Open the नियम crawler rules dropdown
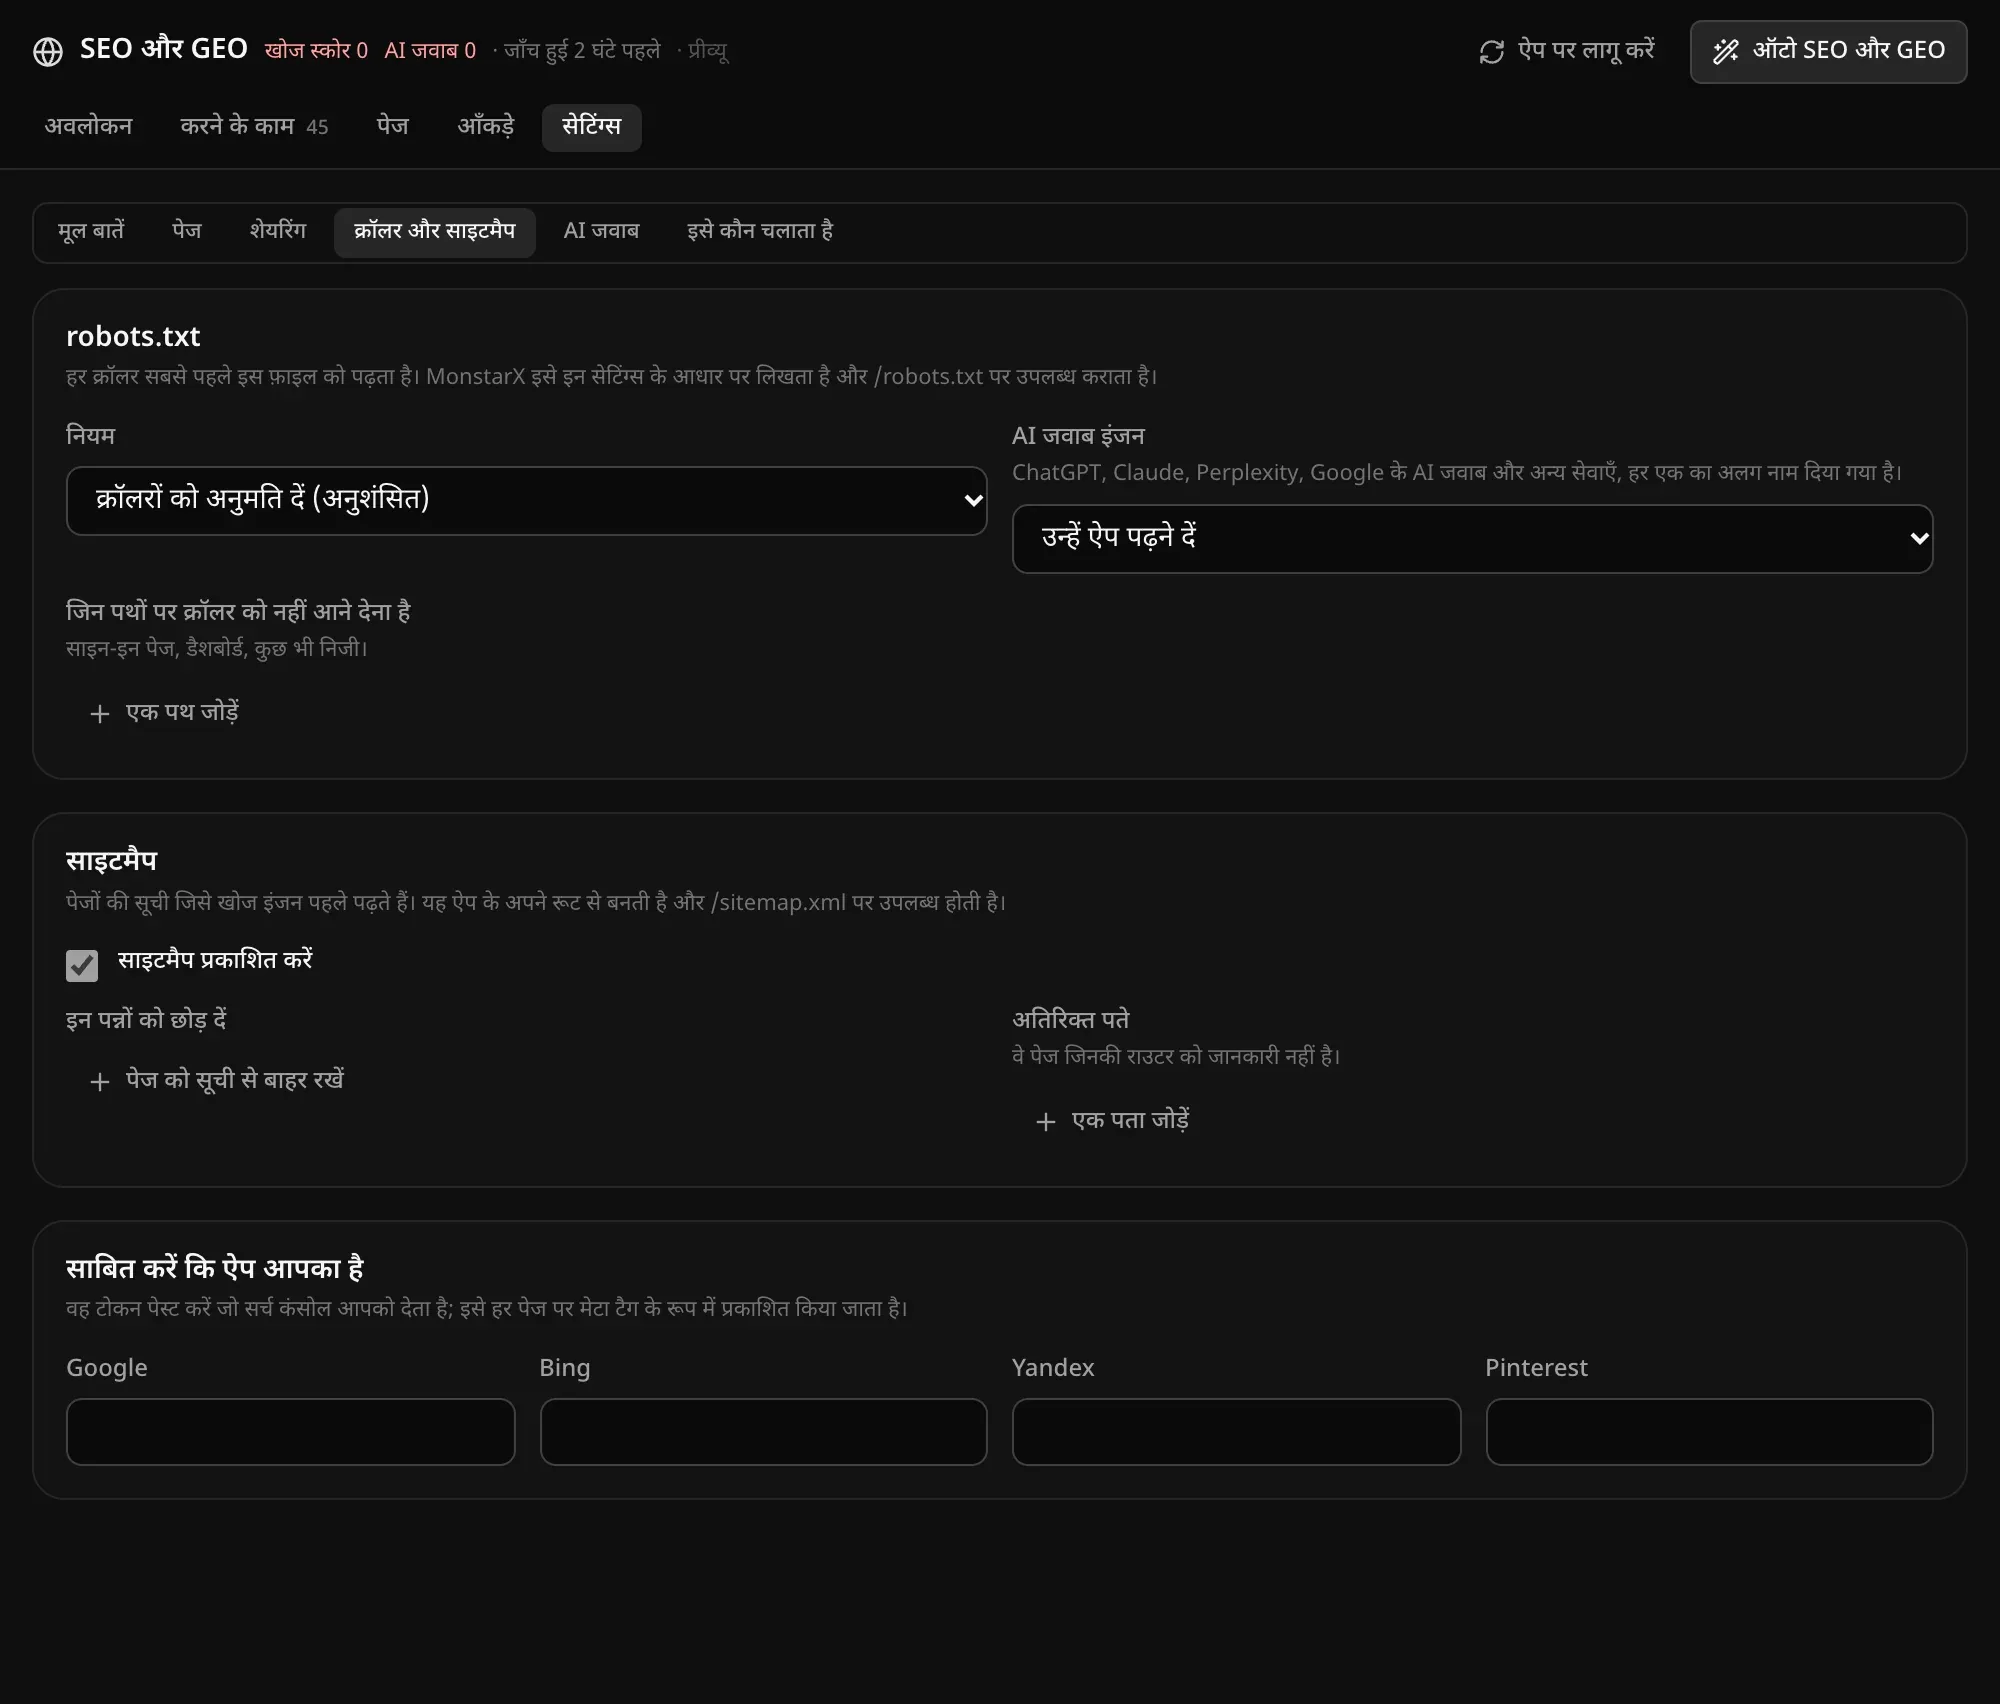Image resolution: width=2000 pixels, height=1704 pixels. (526, 500)
